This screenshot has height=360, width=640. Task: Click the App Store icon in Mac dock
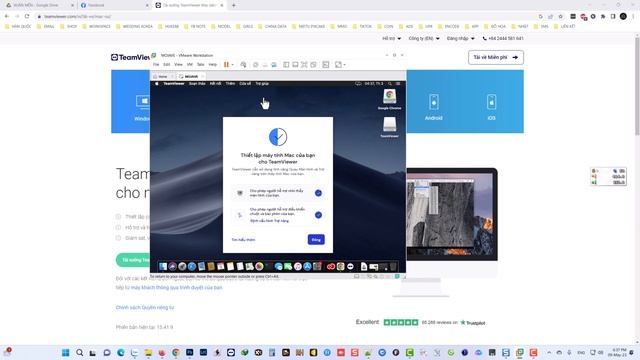tap(307, 267)
